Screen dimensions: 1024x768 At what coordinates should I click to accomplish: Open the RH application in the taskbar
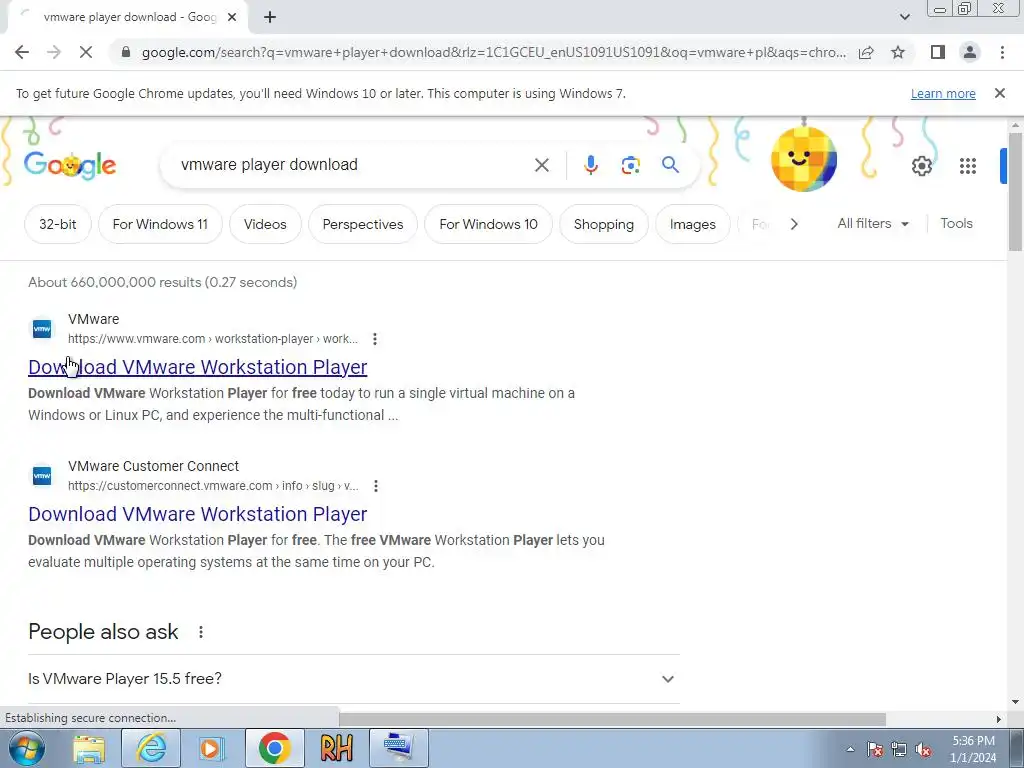tap(336, 748)
